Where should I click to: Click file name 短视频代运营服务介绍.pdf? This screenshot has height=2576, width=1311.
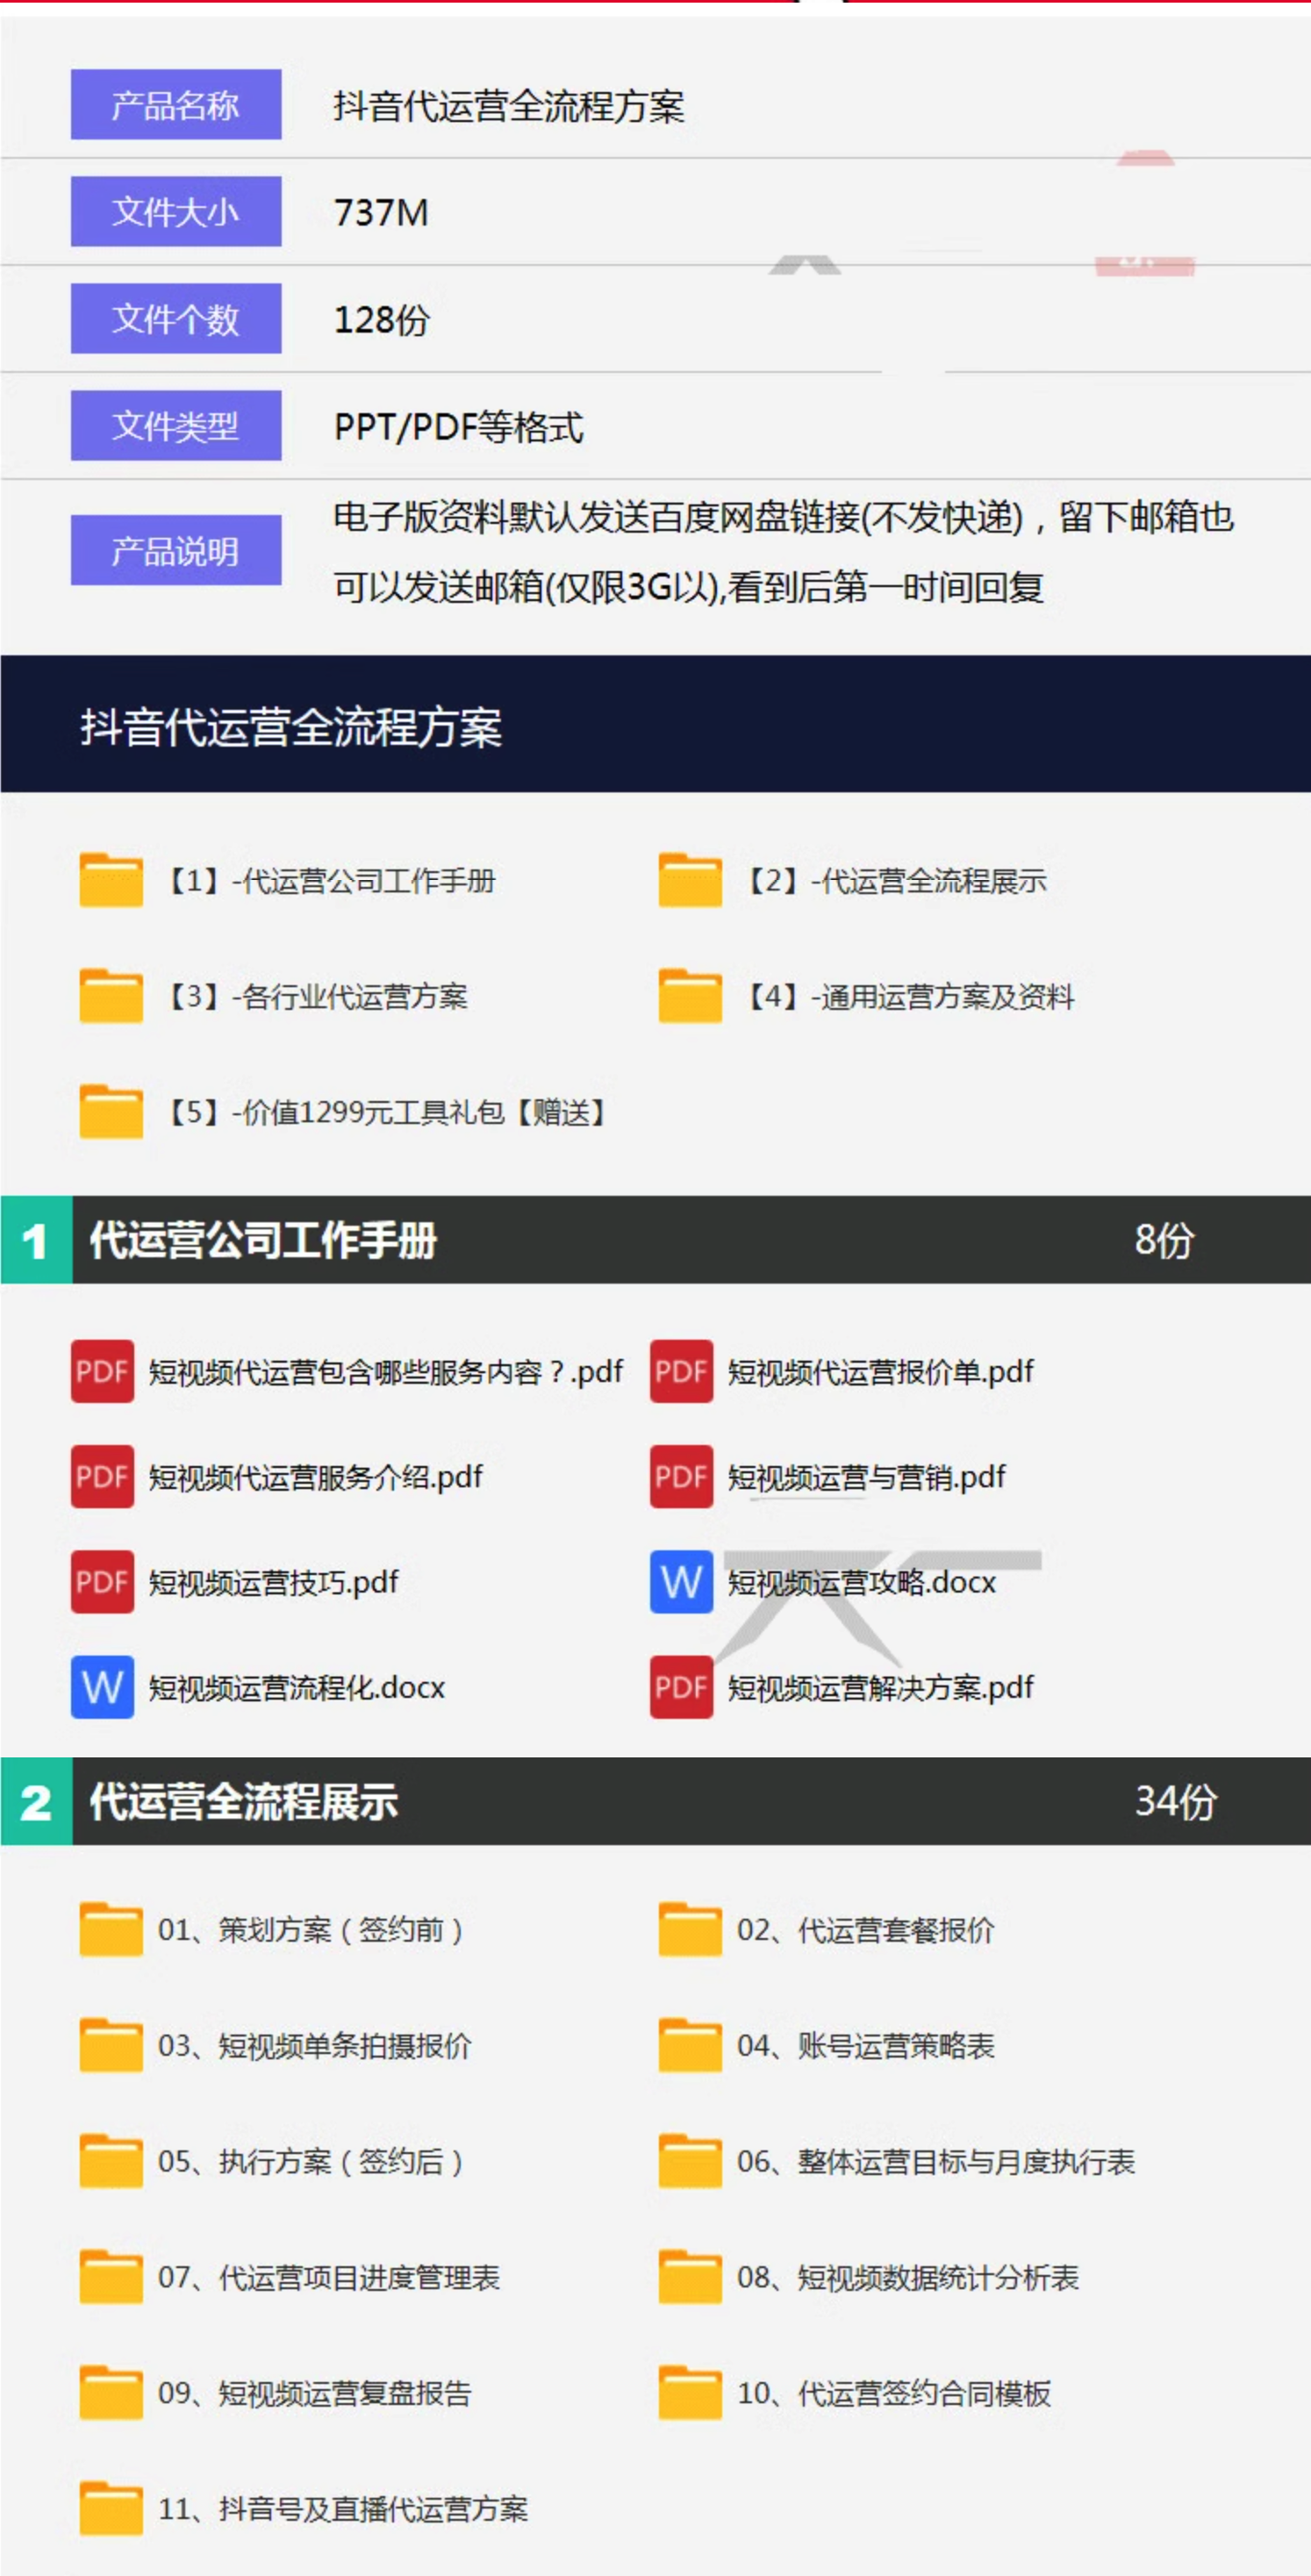[x=316, y=1477]
